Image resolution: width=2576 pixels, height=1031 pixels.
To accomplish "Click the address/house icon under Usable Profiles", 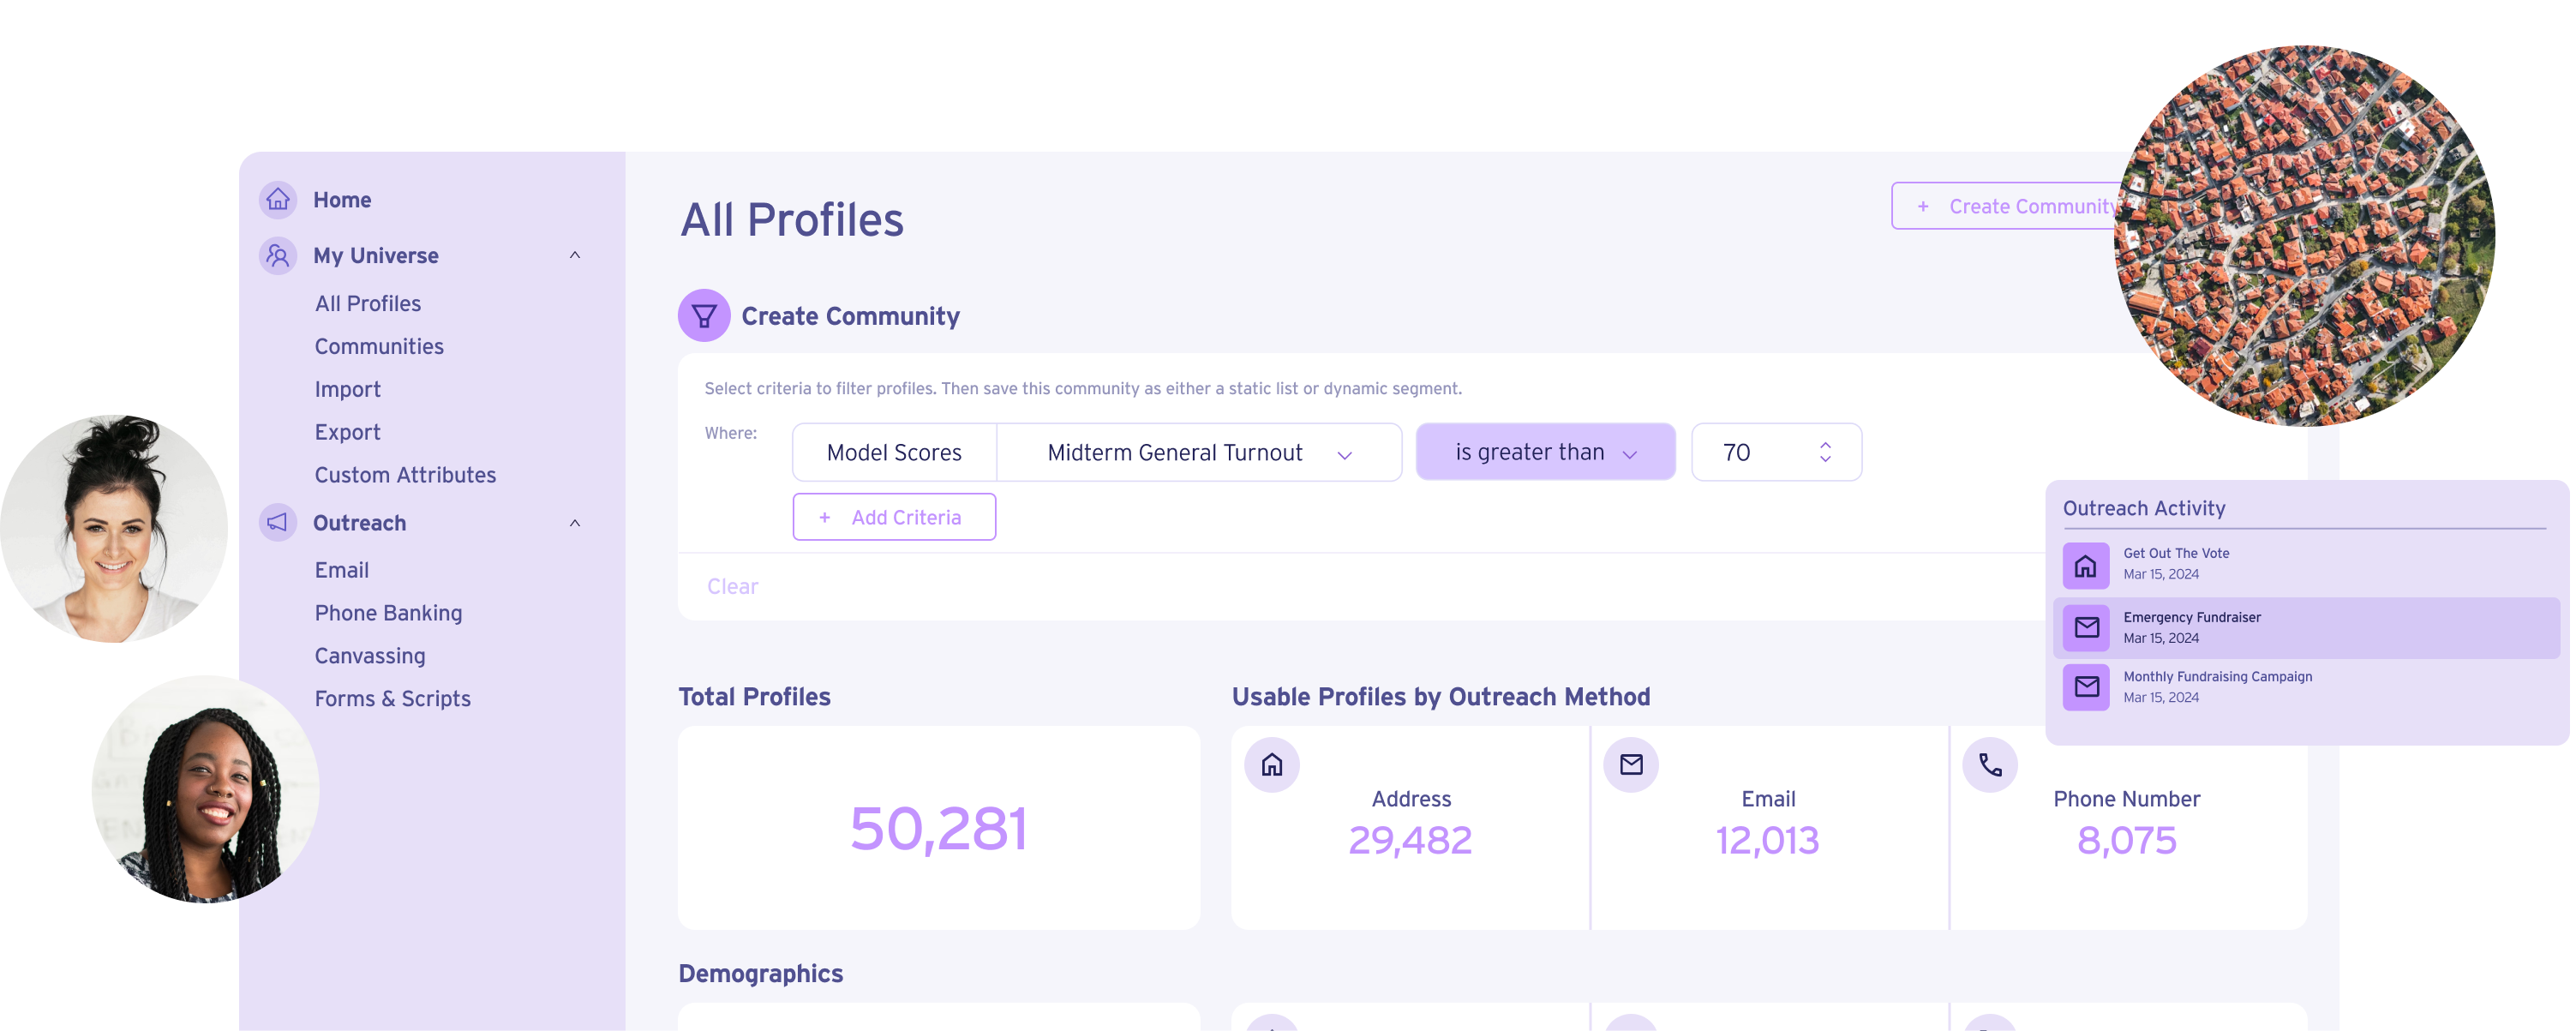I will click(x=1273, y=762).
